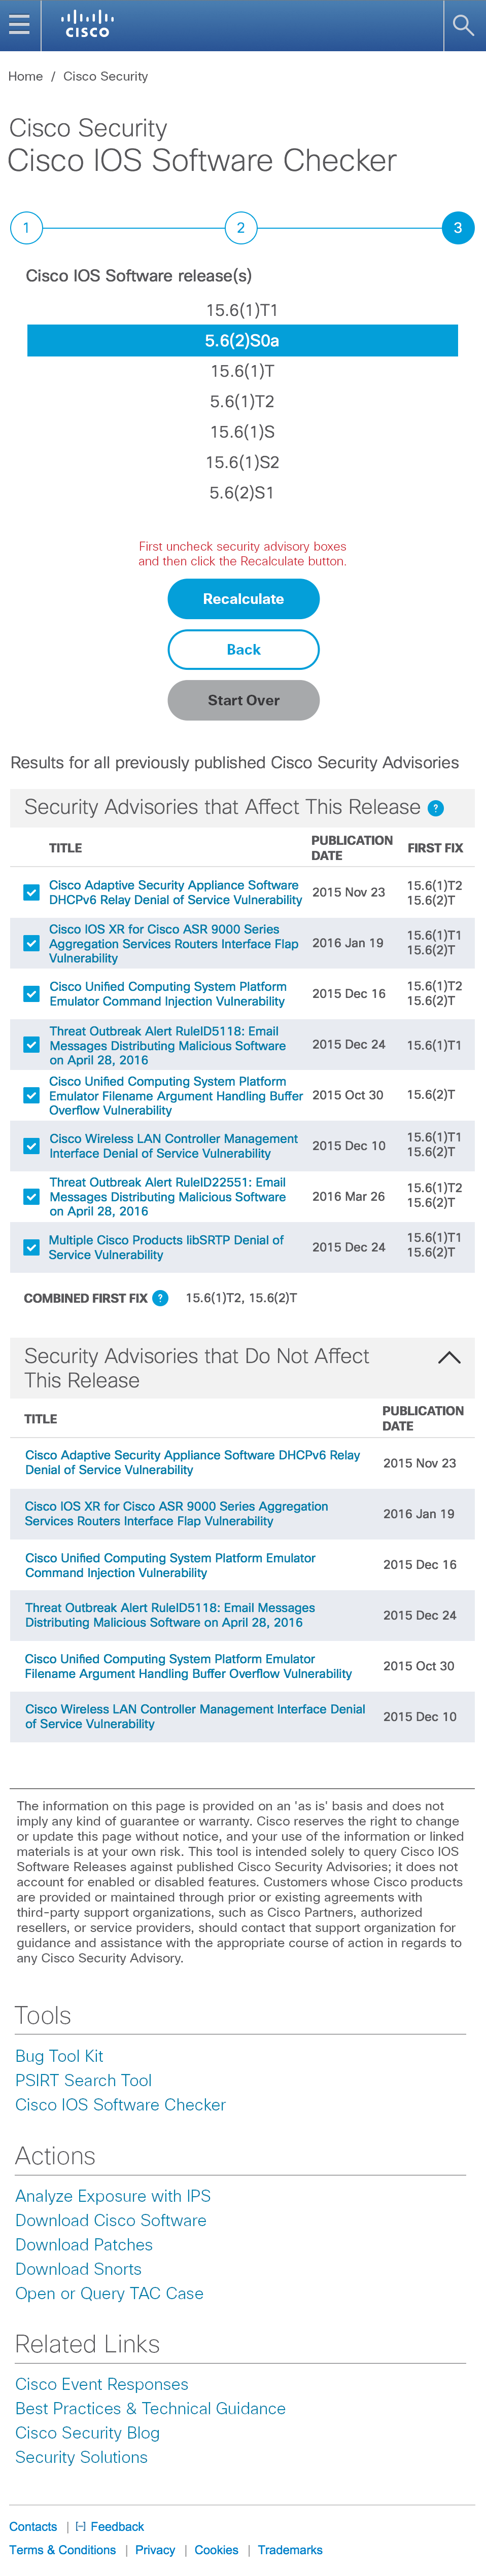Uncheck Cisco Adaptive Security Appliance DHCPv6 advisory
The image size is (486, 2576).
(x=31, y=892)
